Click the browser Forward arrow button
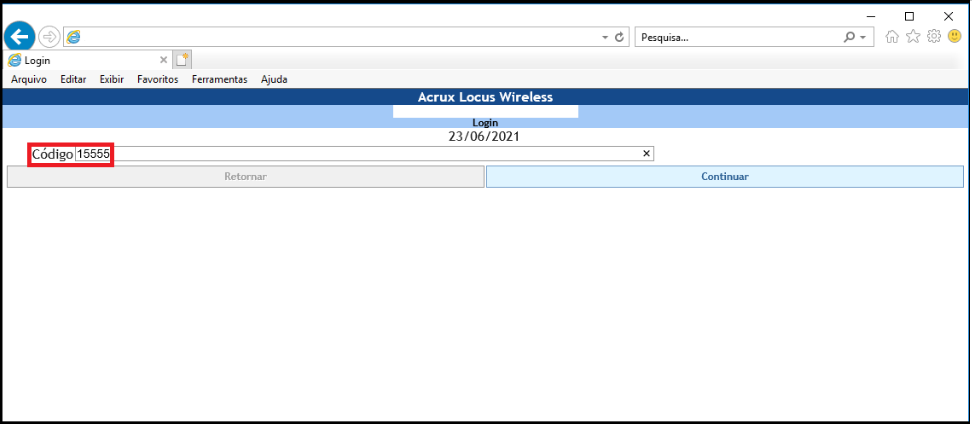Screen dimensions: 972x424 click(x=49, y=37)
